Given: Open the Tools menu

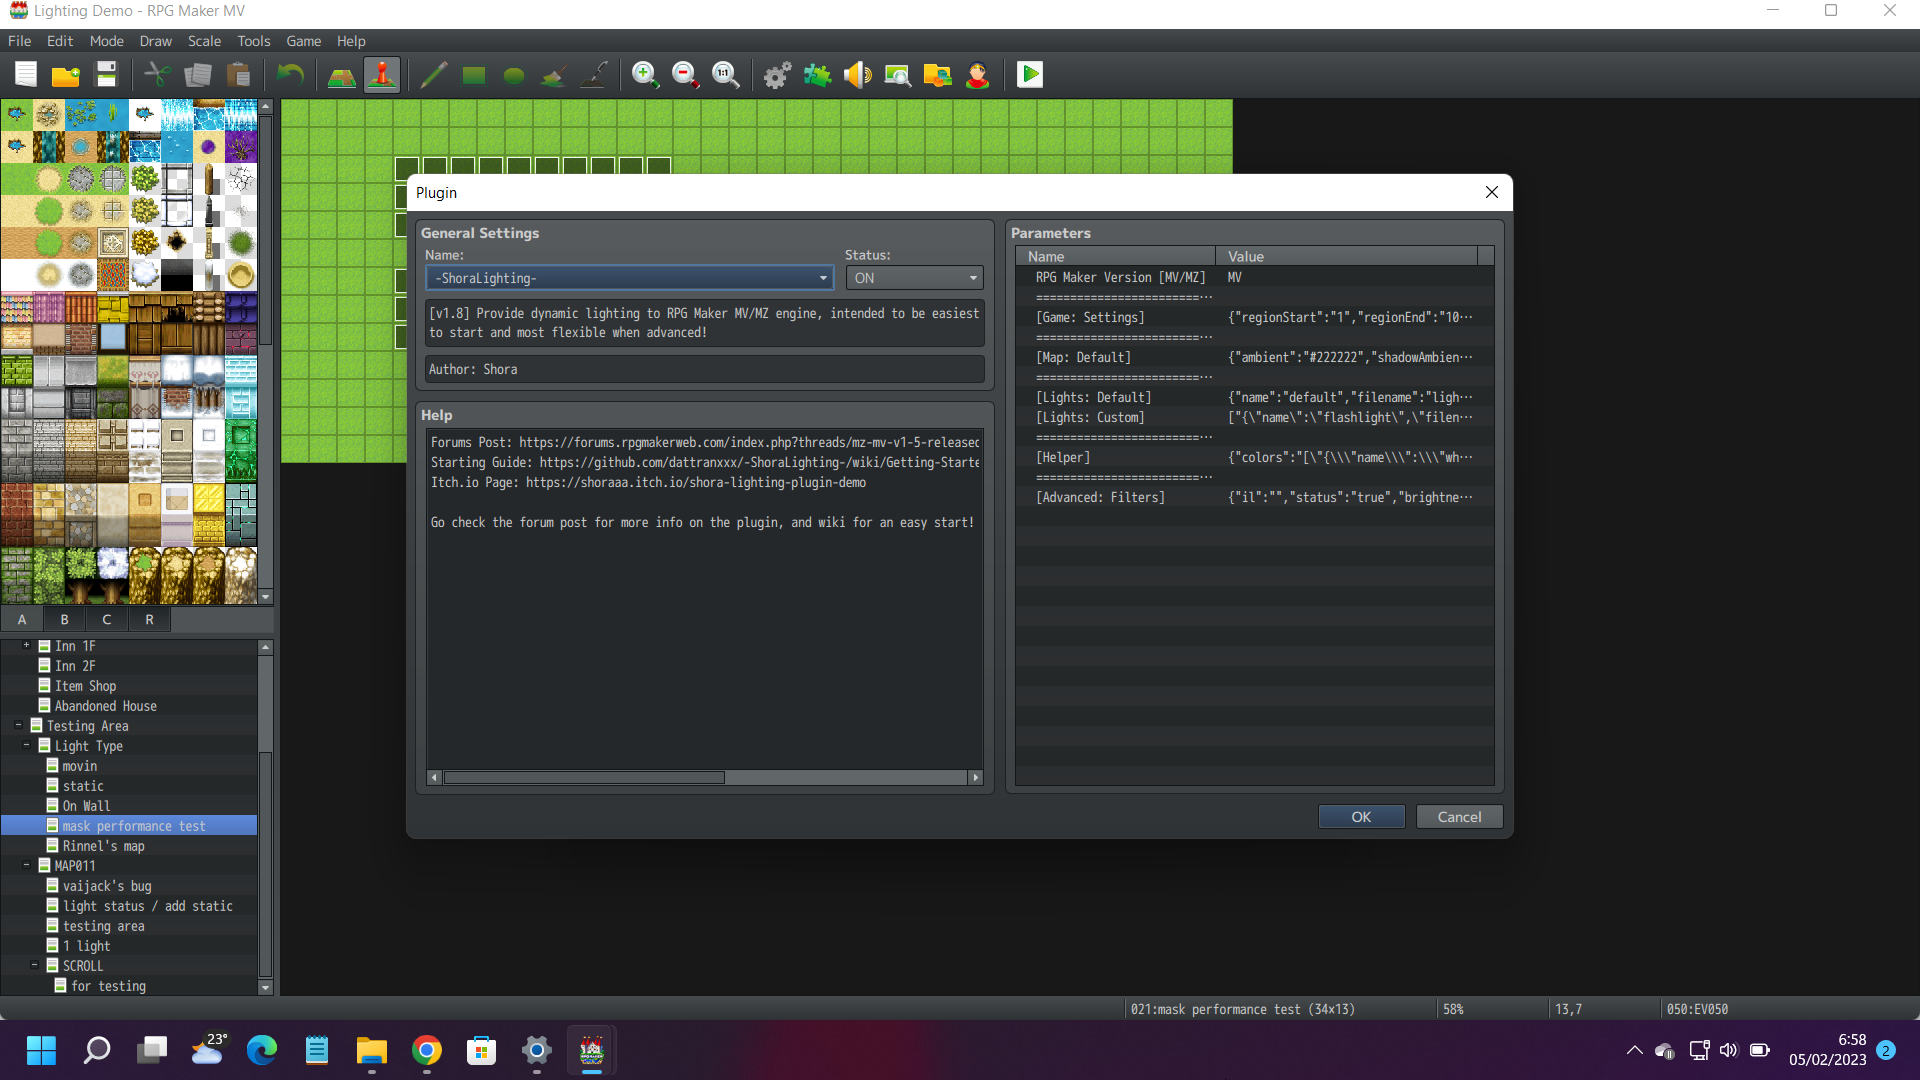Looking at the screenshot, I should (x=254, y=41).
